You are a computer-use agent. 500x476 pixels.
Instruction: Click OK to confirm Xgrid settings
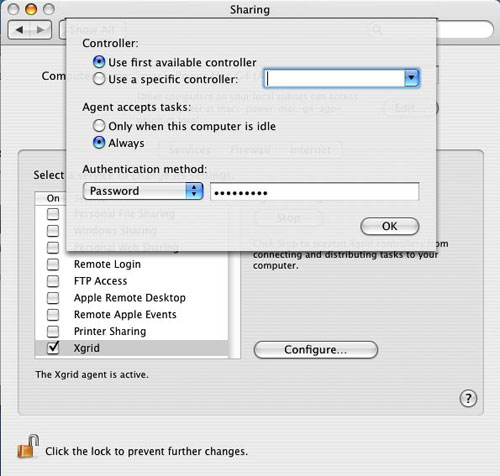pyautogui.click(x=390, y=226)
